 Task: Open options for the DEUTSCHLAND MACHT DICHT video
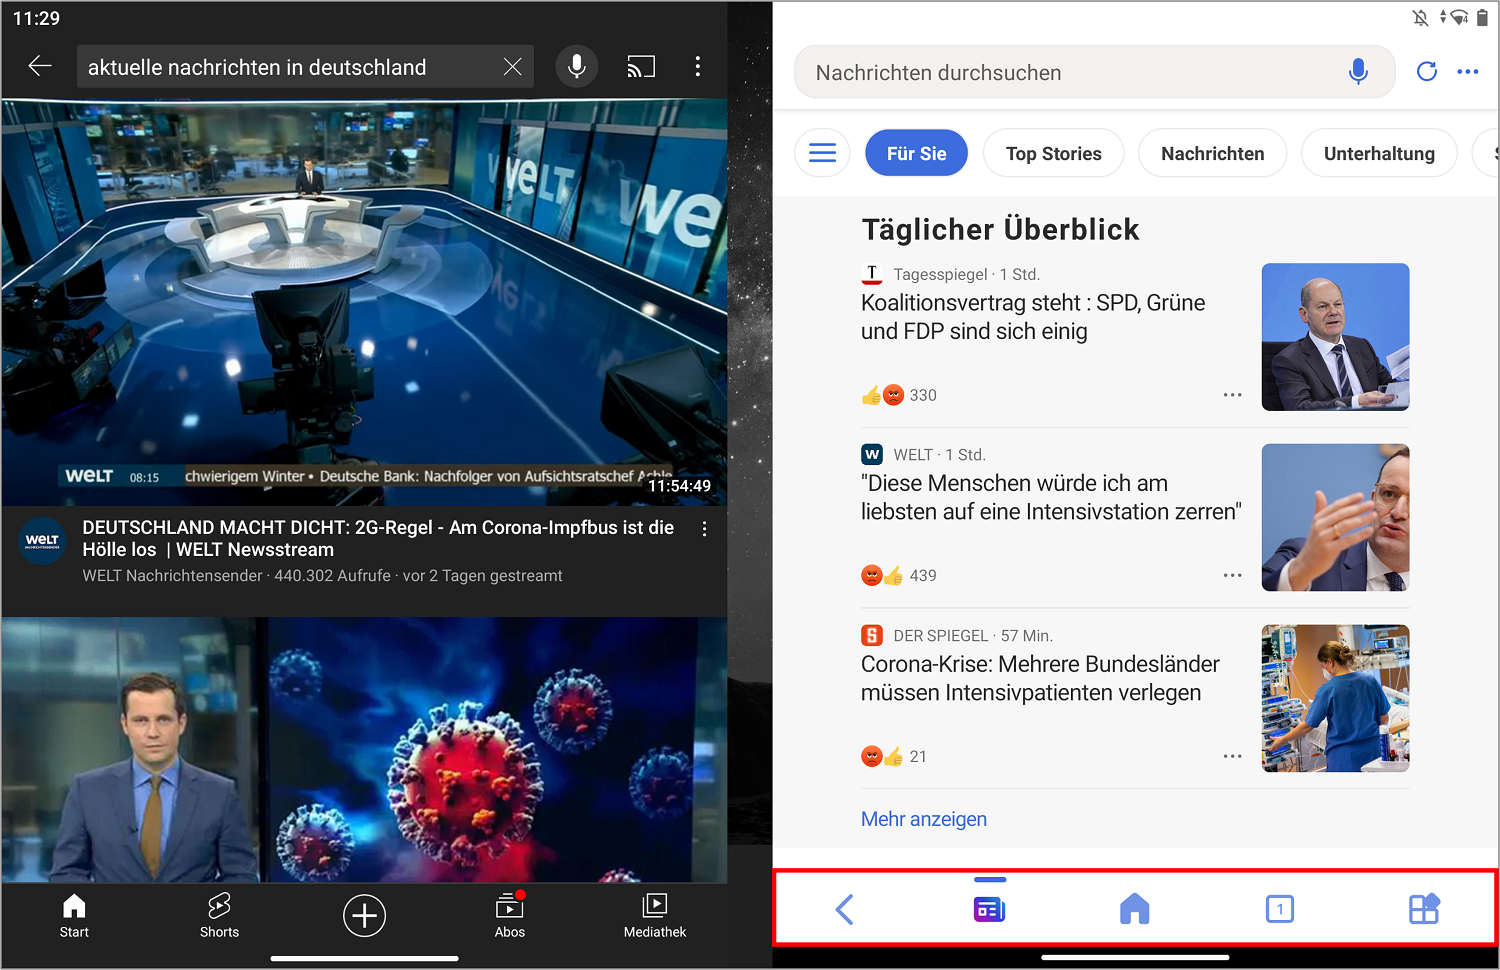[x=705, y=529]
